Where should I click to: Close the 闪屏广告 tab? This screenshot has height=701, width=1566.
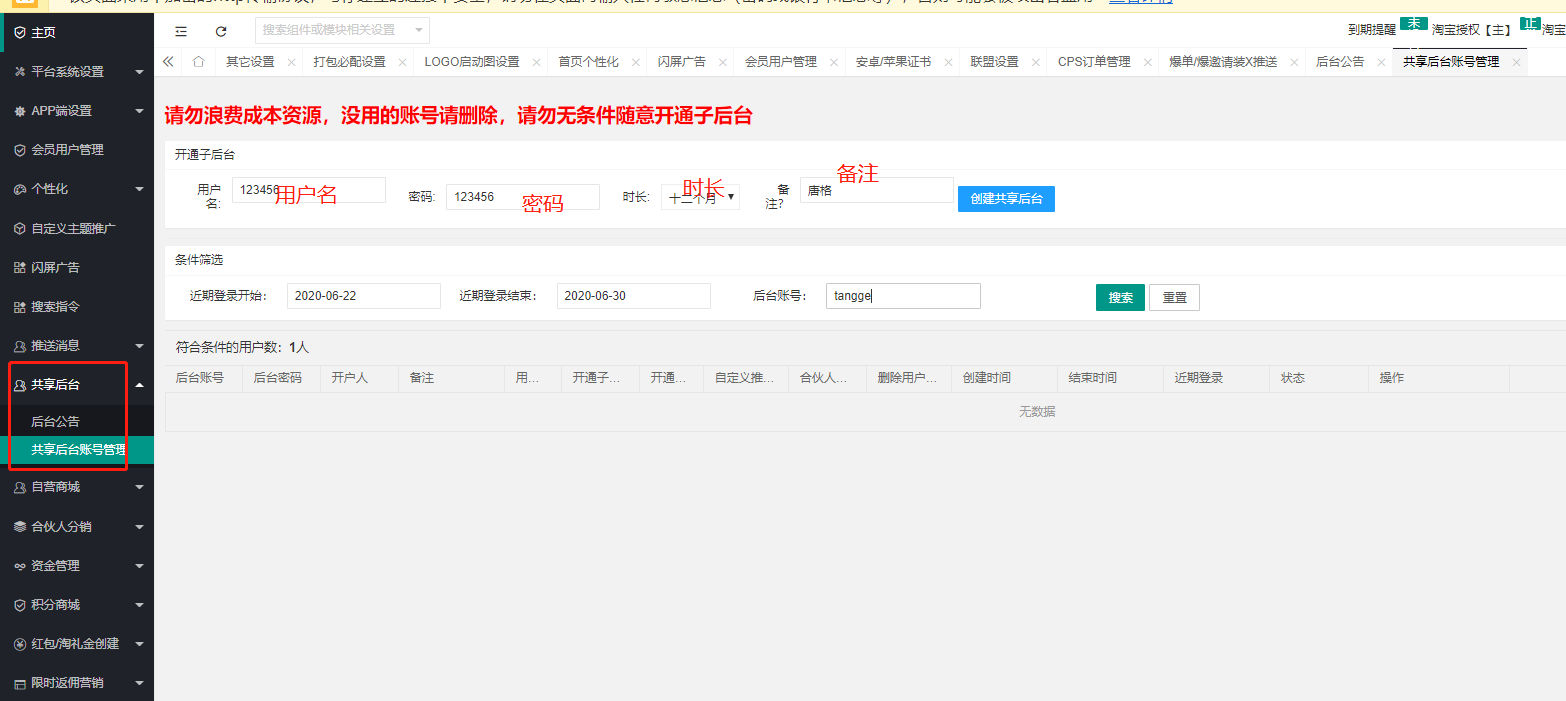[x=723, y=62]
